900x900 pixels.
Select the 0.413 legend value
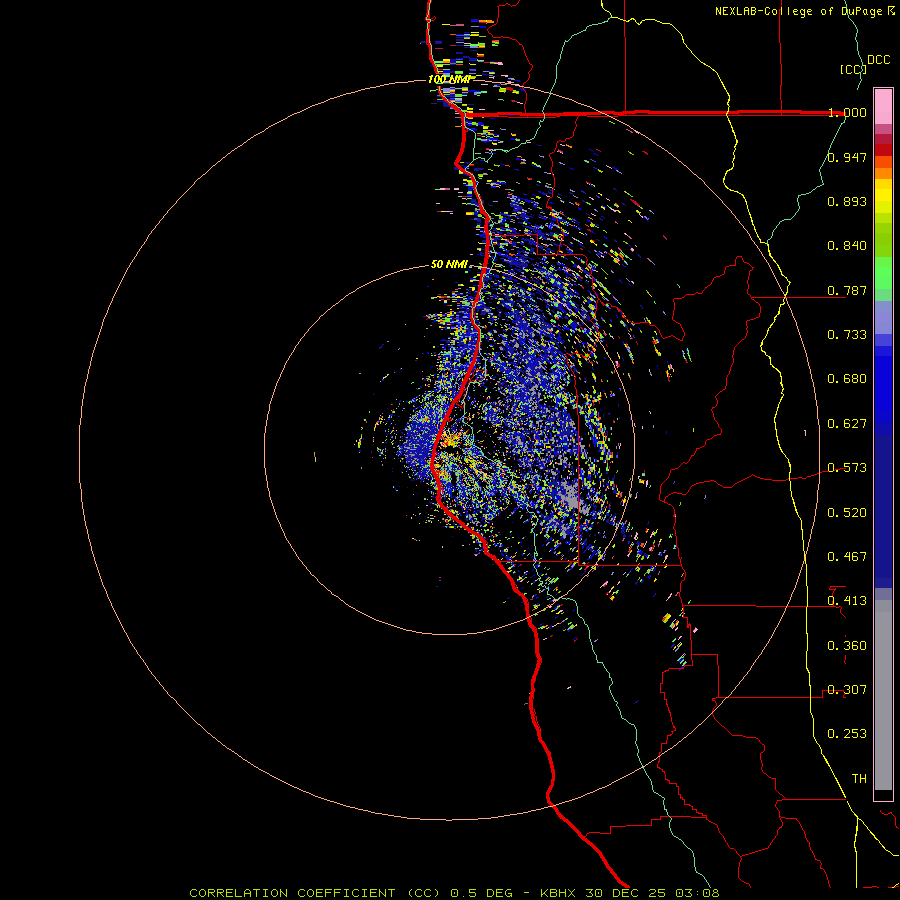[x=847, y=601]
